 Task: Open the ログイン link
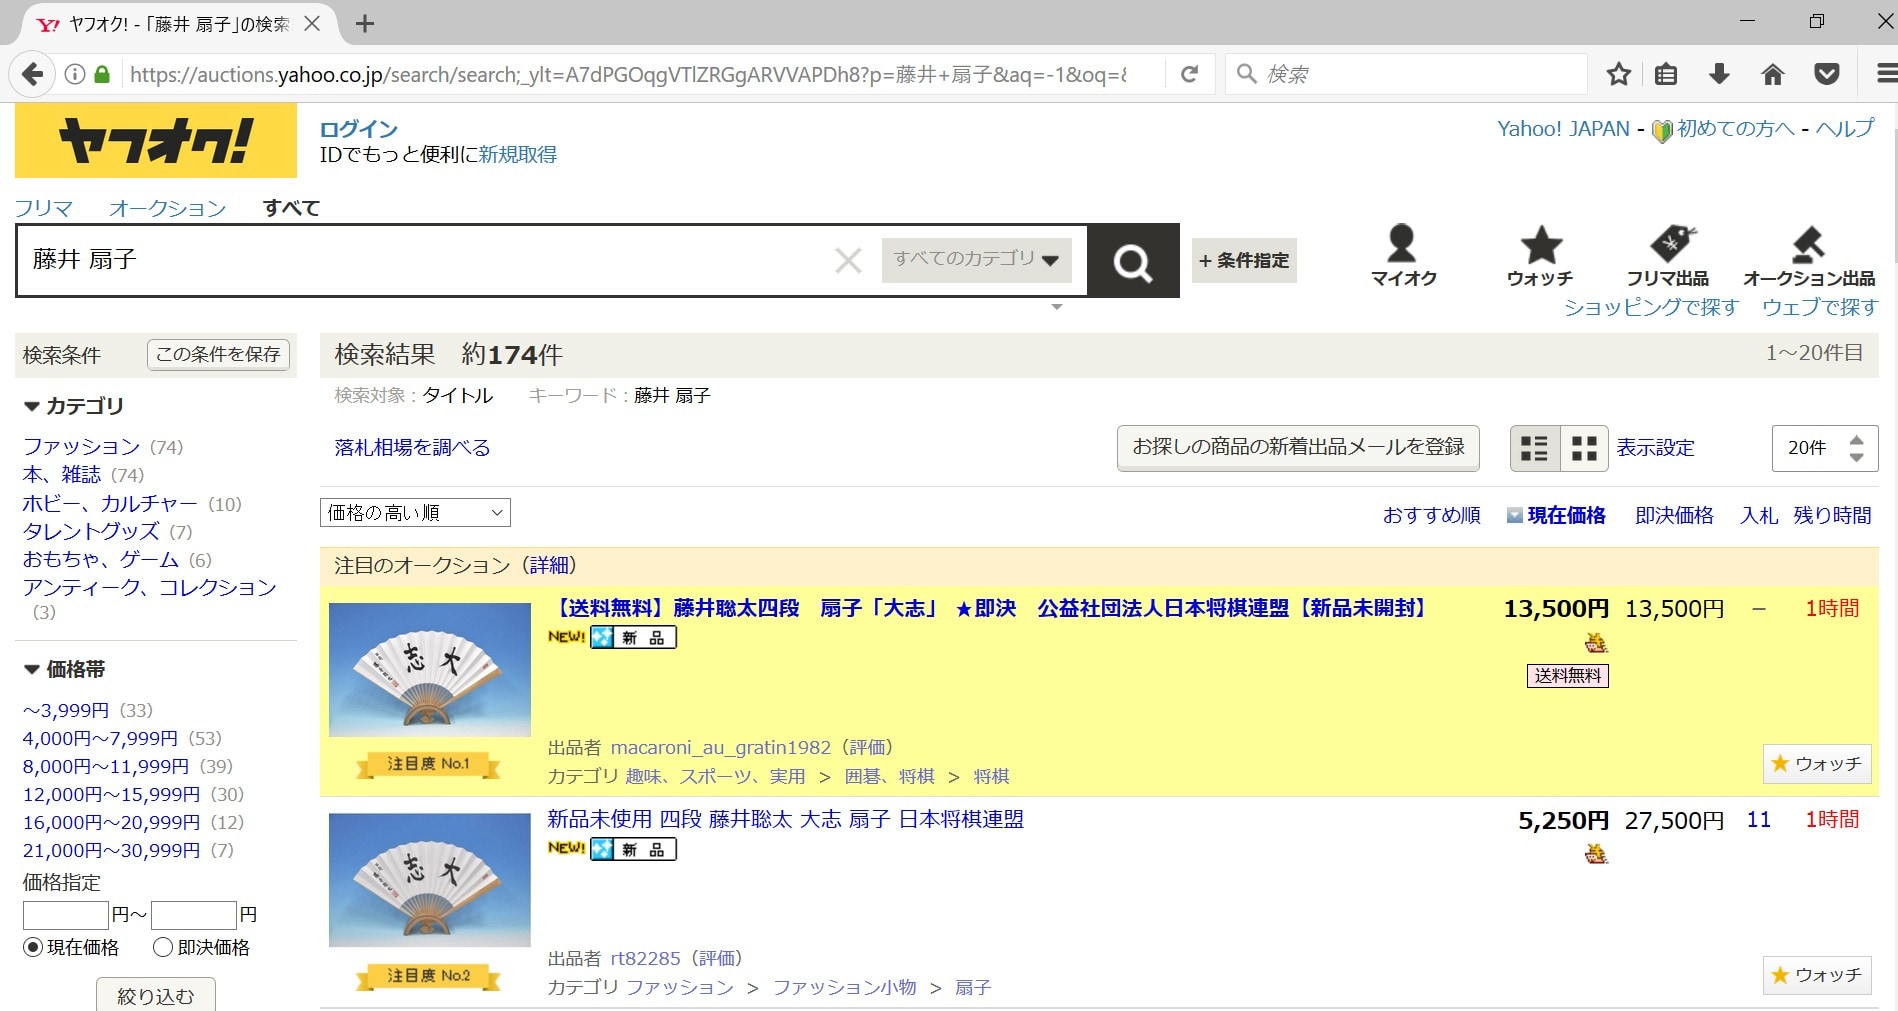358,129
